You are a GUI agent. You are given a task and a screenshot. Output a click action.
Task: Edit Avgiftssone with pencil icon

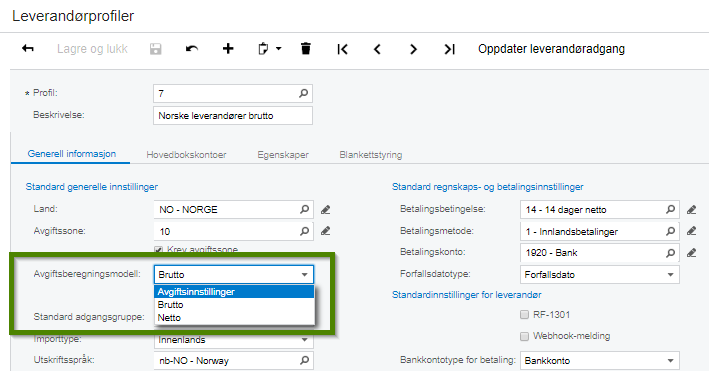tap(326, 231)
